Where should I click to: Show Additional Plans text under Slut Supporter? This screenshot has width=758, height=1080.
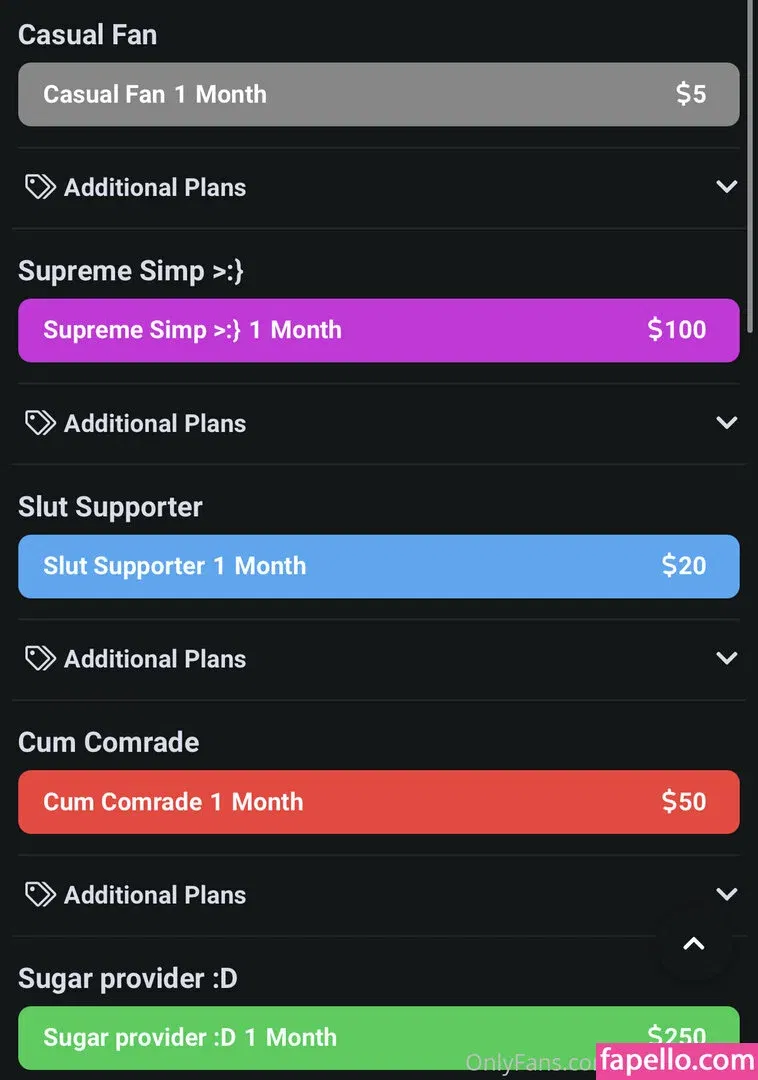[155, 659]
